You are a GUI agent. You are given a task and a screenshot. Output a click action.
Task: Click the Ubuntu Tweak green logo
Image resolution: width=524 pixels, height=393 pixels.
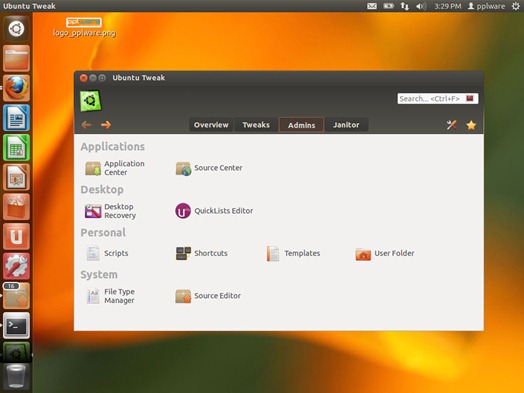click(x=90, y=101)
